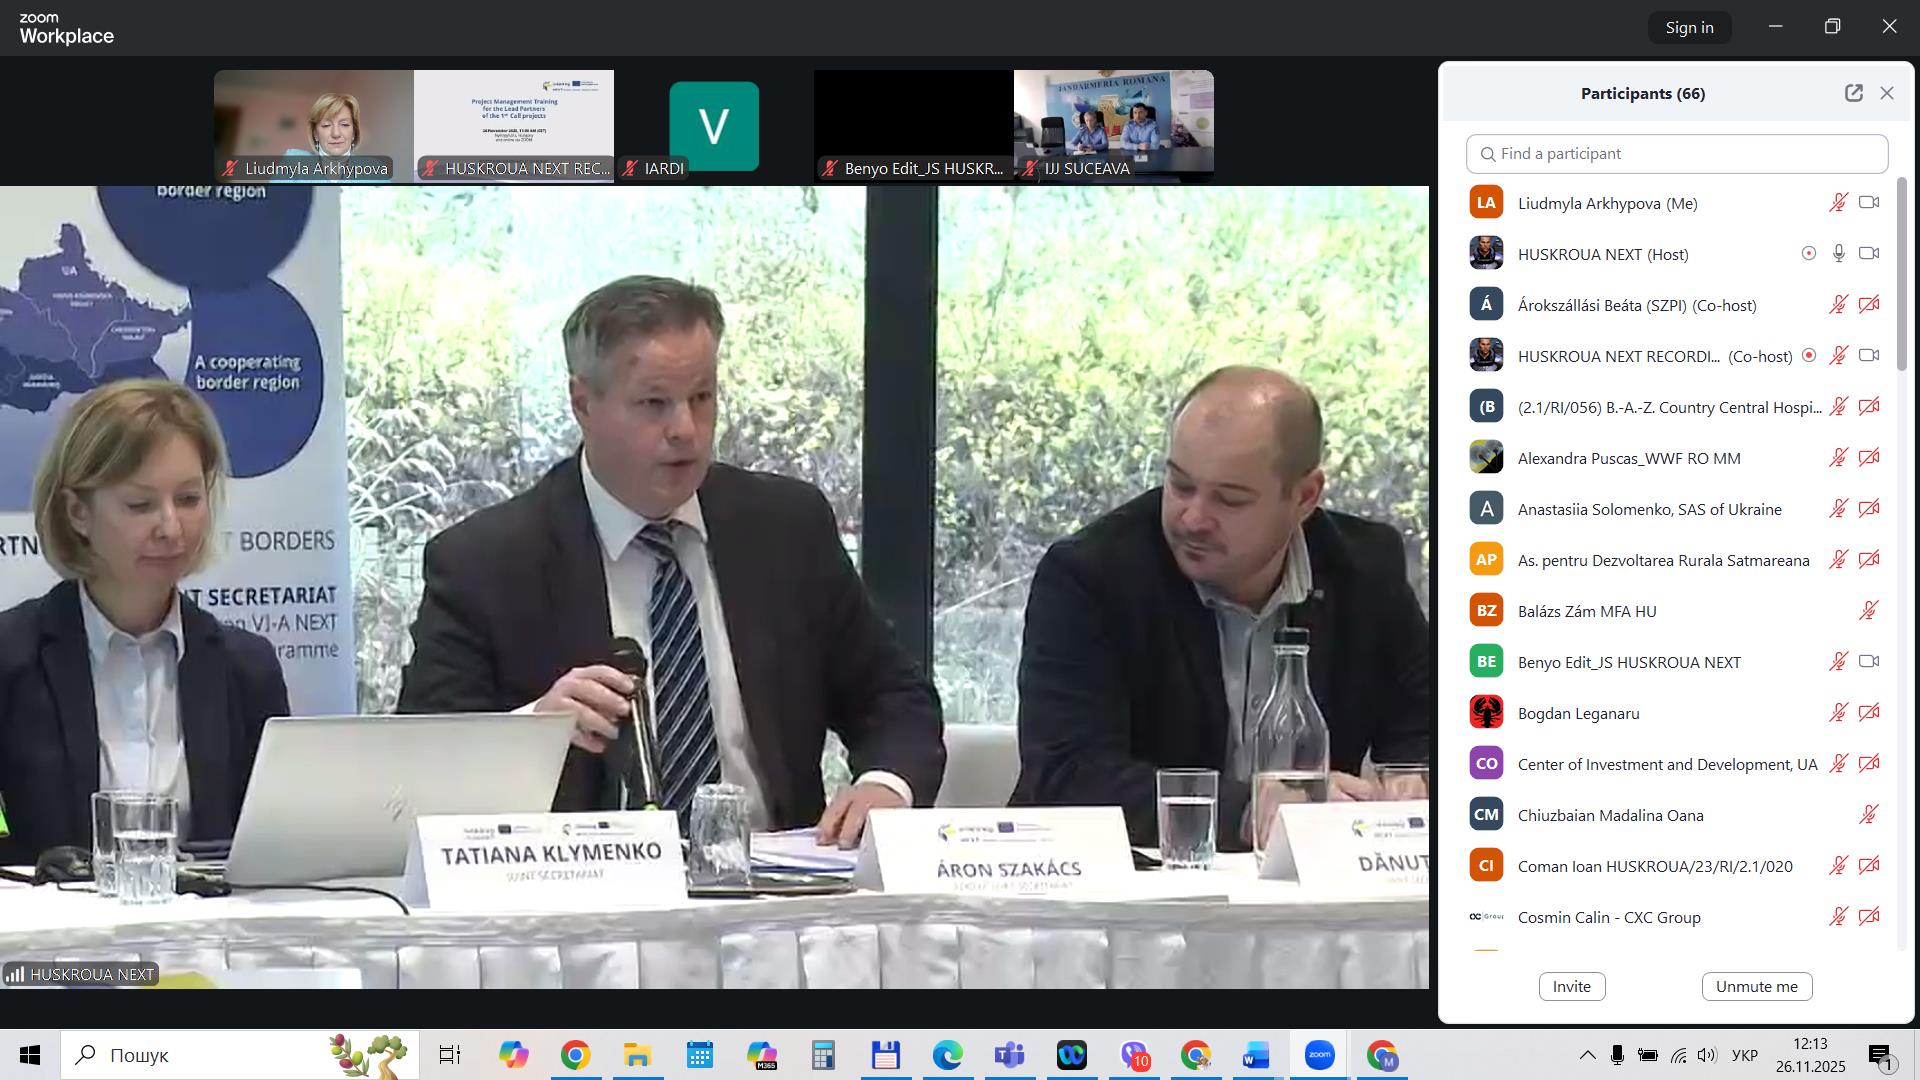Click the IARDI participant tile

[x=713, y=125]
